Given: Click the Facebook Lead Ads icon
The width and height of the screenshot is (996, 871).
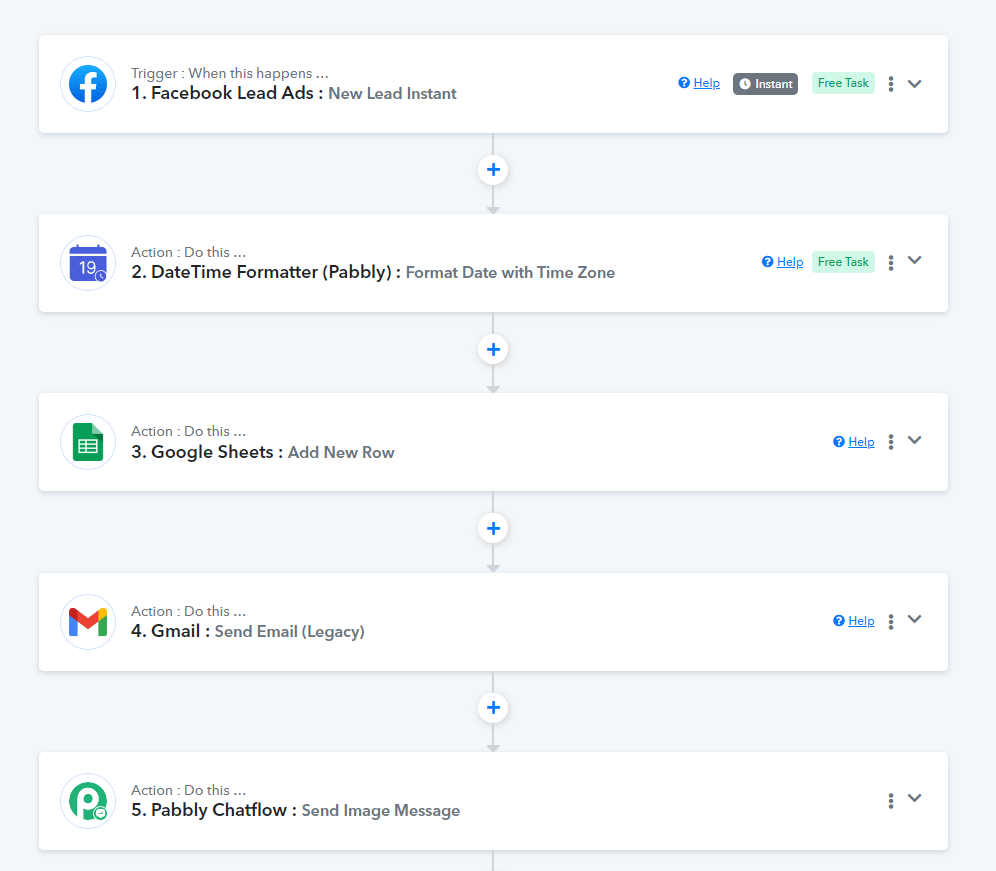Looking at the screenshot, I should coord(88,84).
